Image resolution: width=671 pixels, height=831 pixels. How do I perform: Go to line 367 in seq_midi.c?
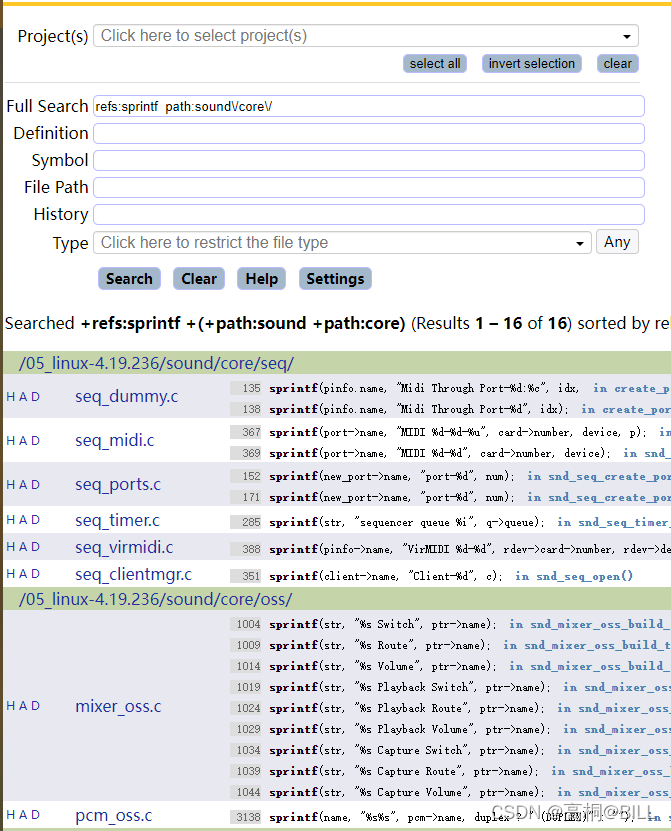(246, 432)
